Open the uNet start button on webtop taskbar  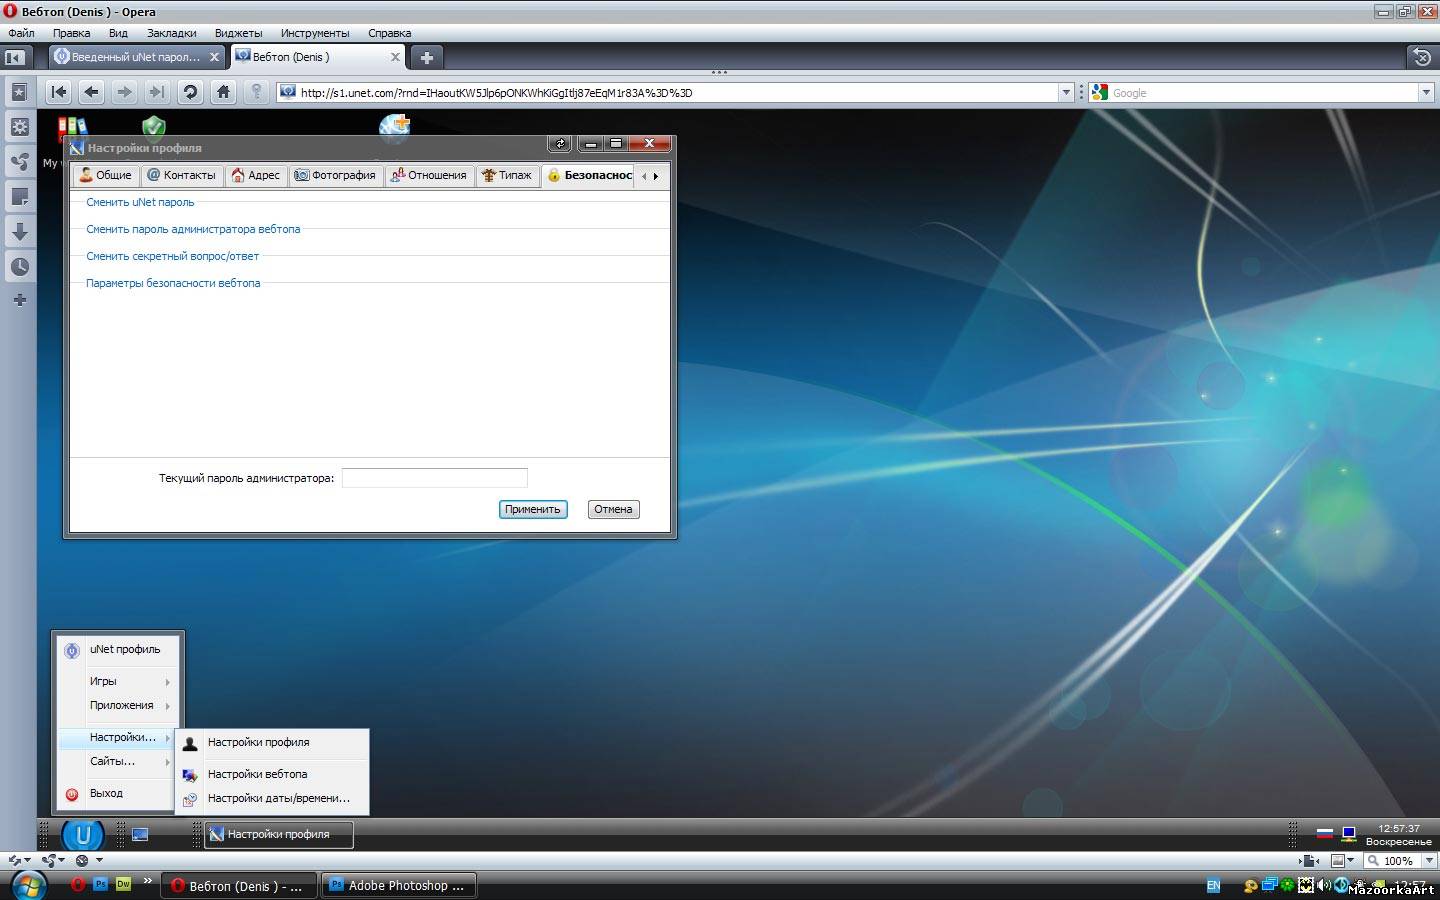83,835
